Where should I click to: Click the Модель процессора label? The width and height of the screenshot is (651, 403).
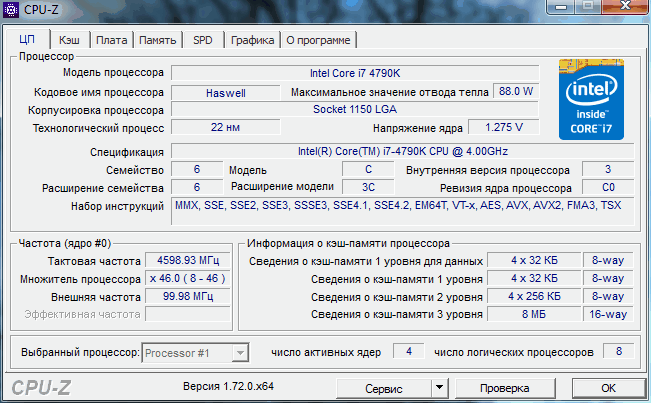click(113, 73)
